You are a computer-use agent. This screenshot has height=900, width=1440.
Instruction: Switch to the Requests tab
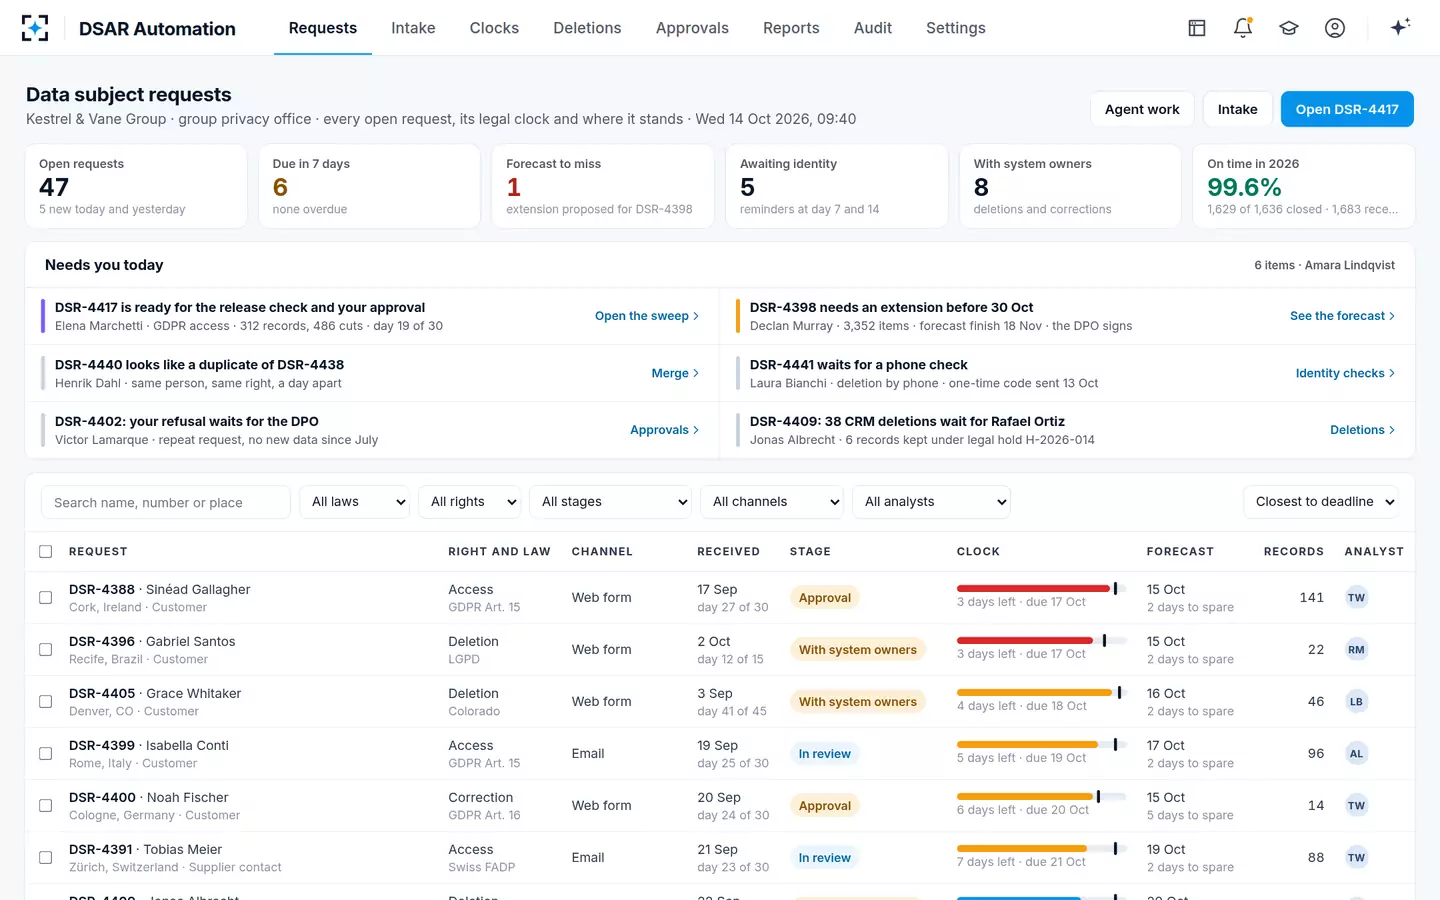tap(323, 28)
